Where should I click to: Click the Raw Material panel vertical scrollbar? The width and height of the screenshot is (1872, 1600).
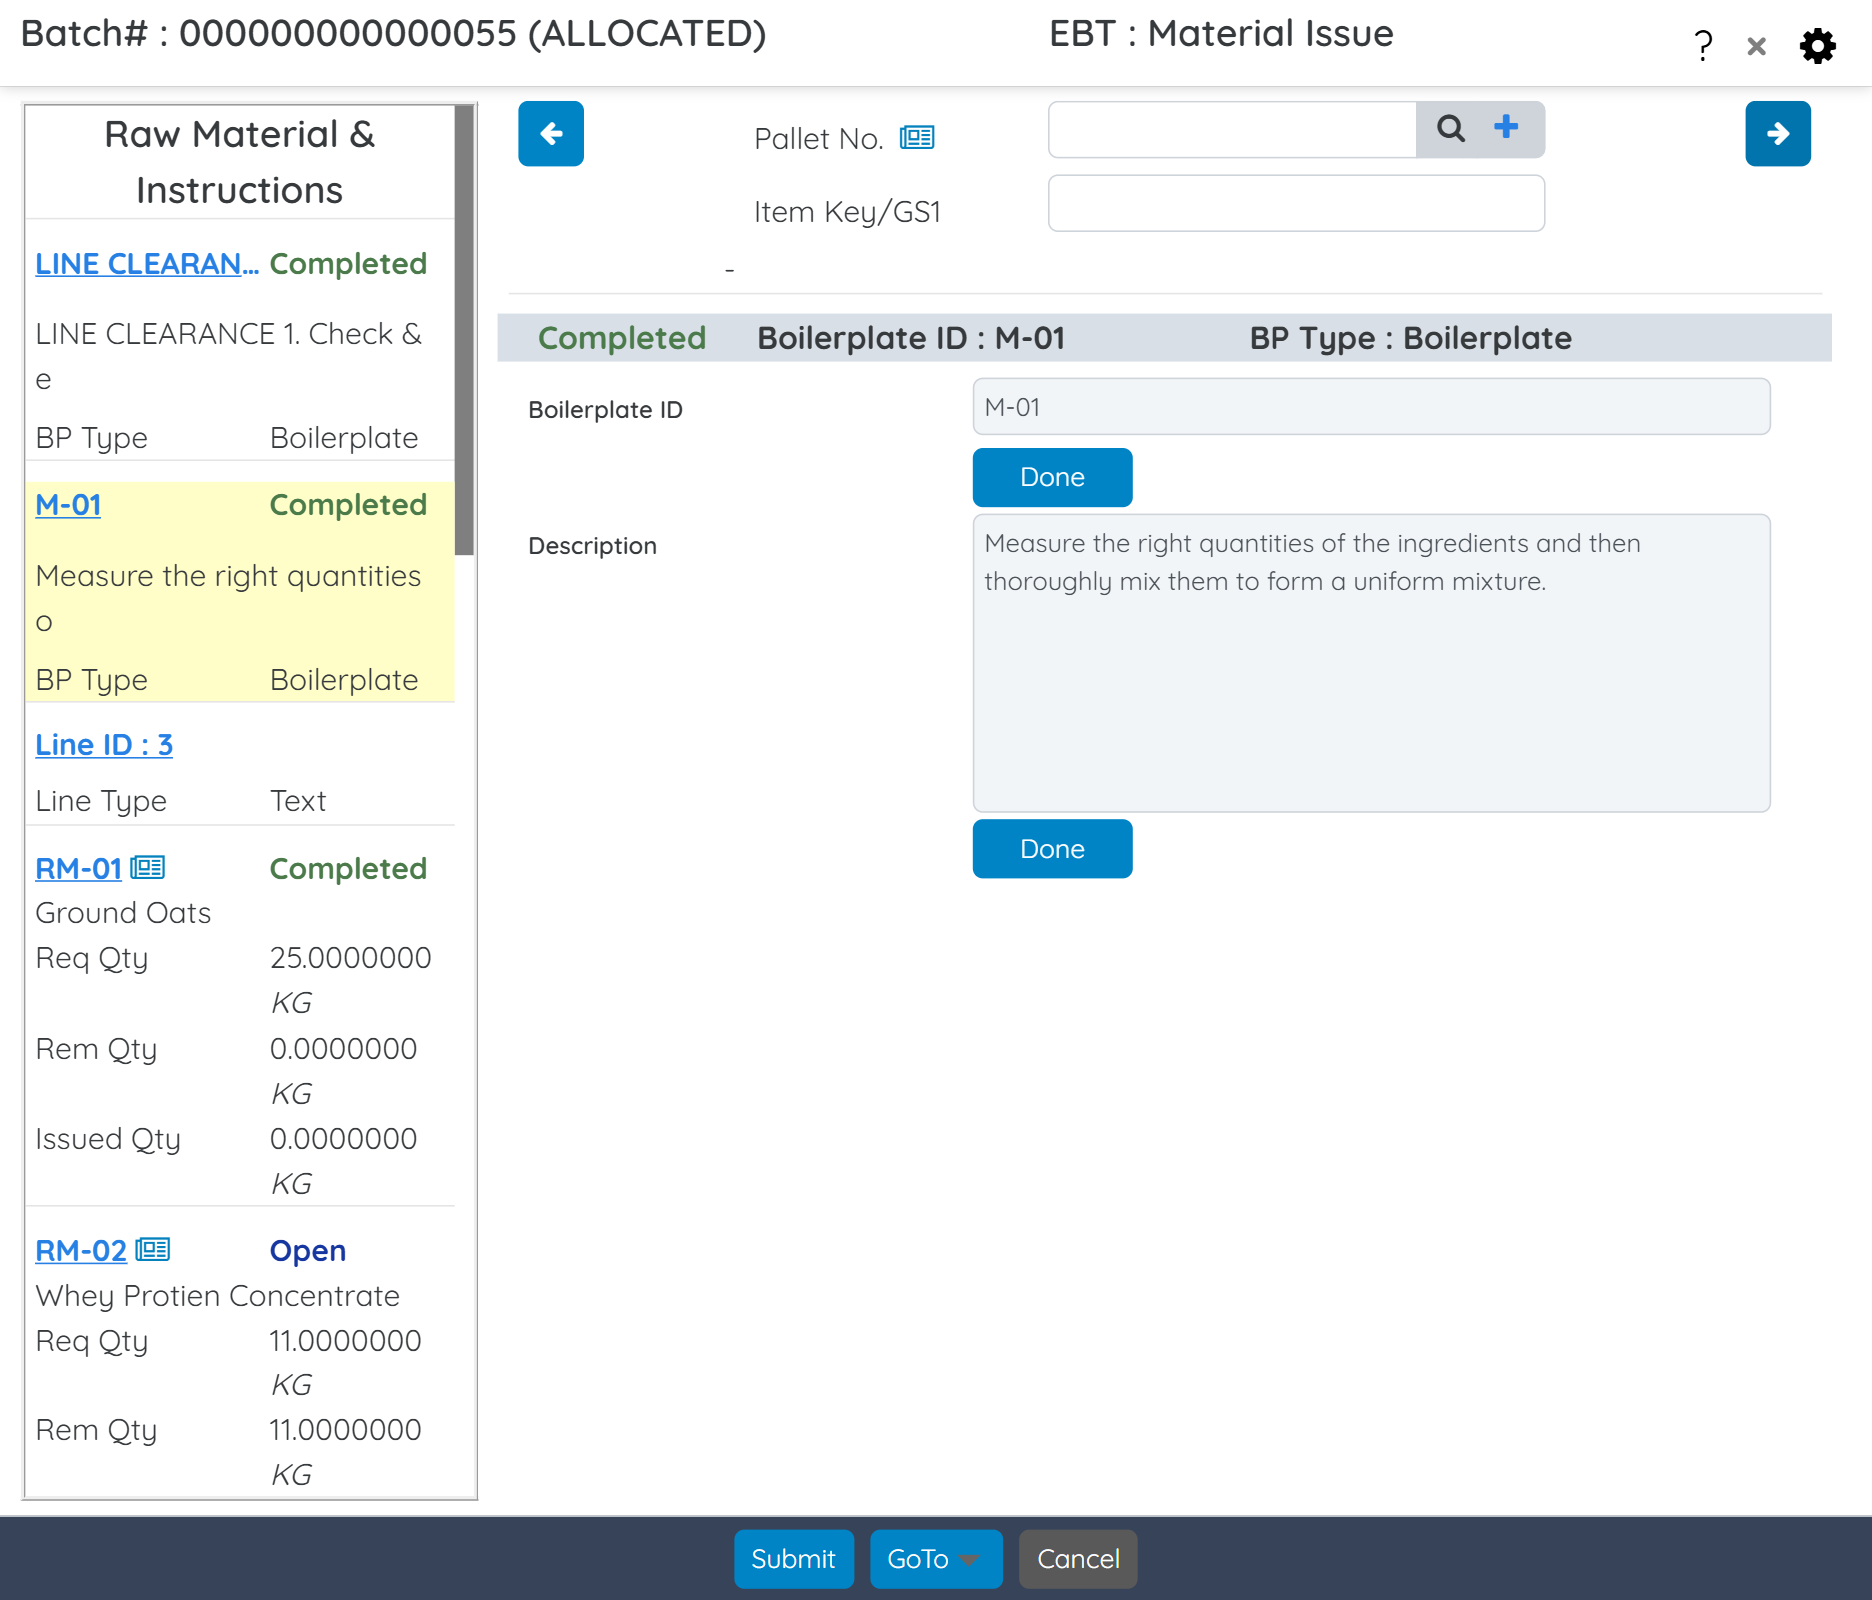pyautogui.click(x=464, y=330)
